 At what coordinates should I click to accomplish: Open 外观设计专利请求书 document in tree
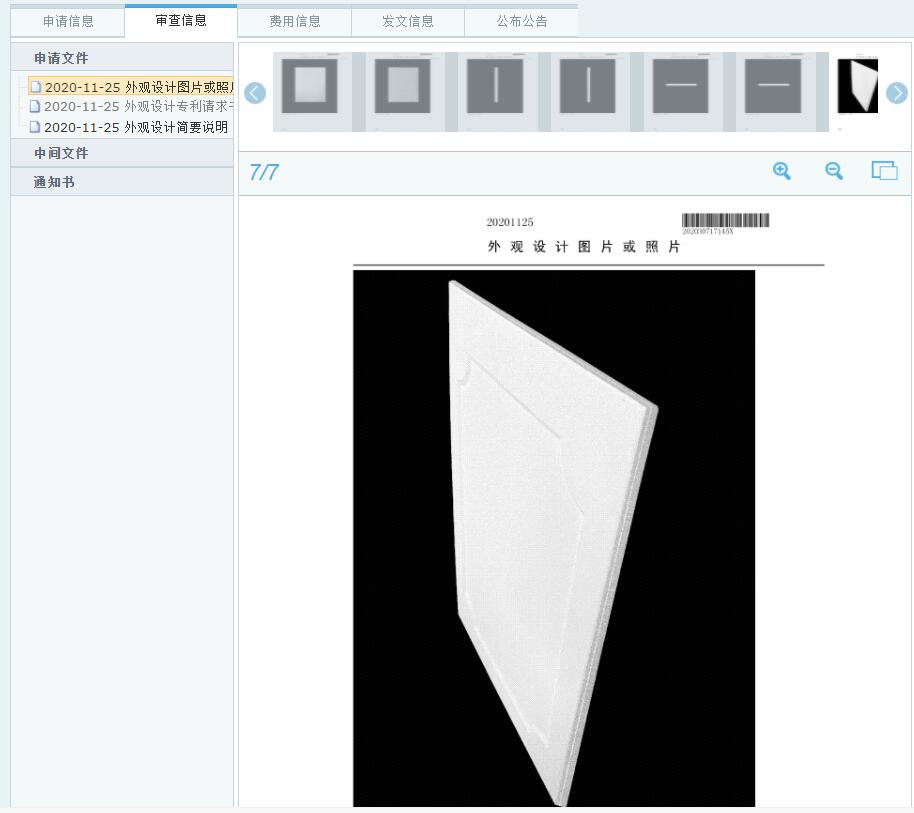(x=137, y=106)
